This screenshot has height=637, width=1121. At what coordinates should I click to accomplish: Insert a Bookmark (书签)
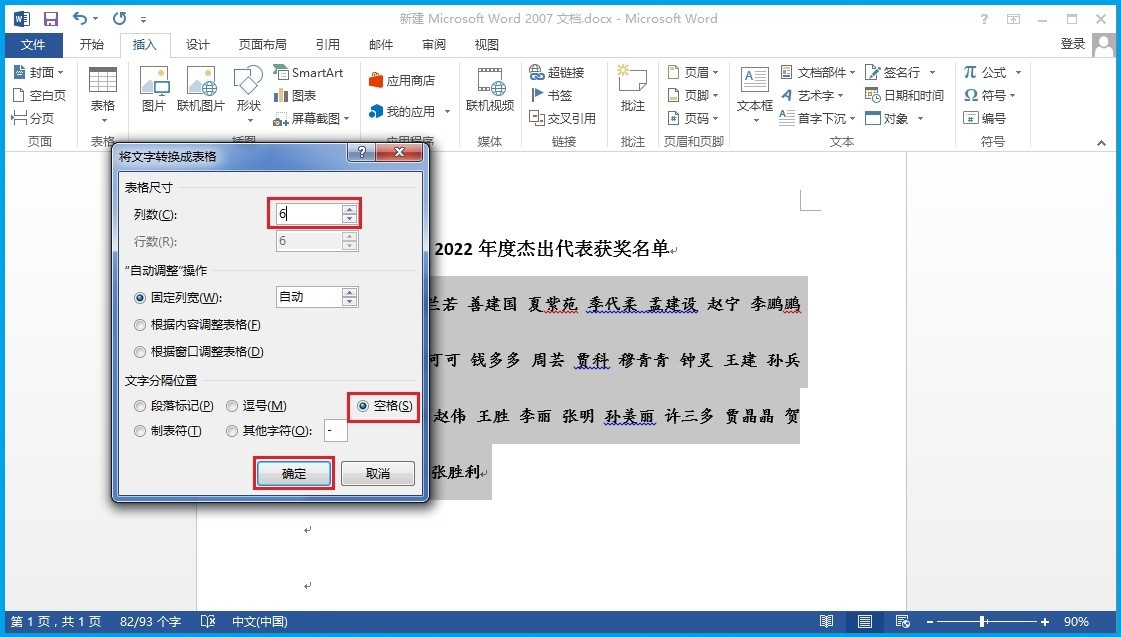[x=551, y=95]
